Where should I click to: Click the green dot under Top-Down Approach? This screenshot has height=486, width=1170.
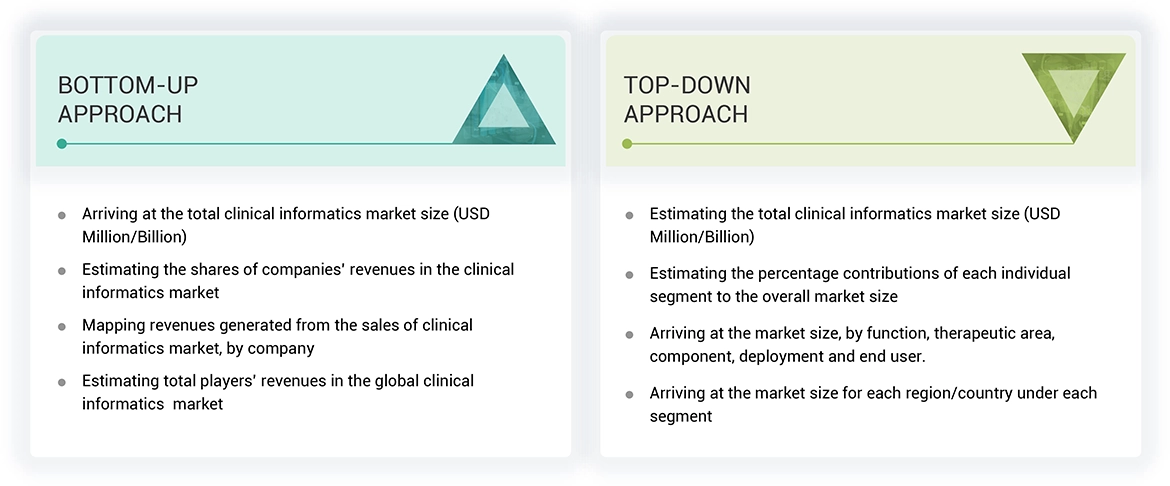pos(627,144)
